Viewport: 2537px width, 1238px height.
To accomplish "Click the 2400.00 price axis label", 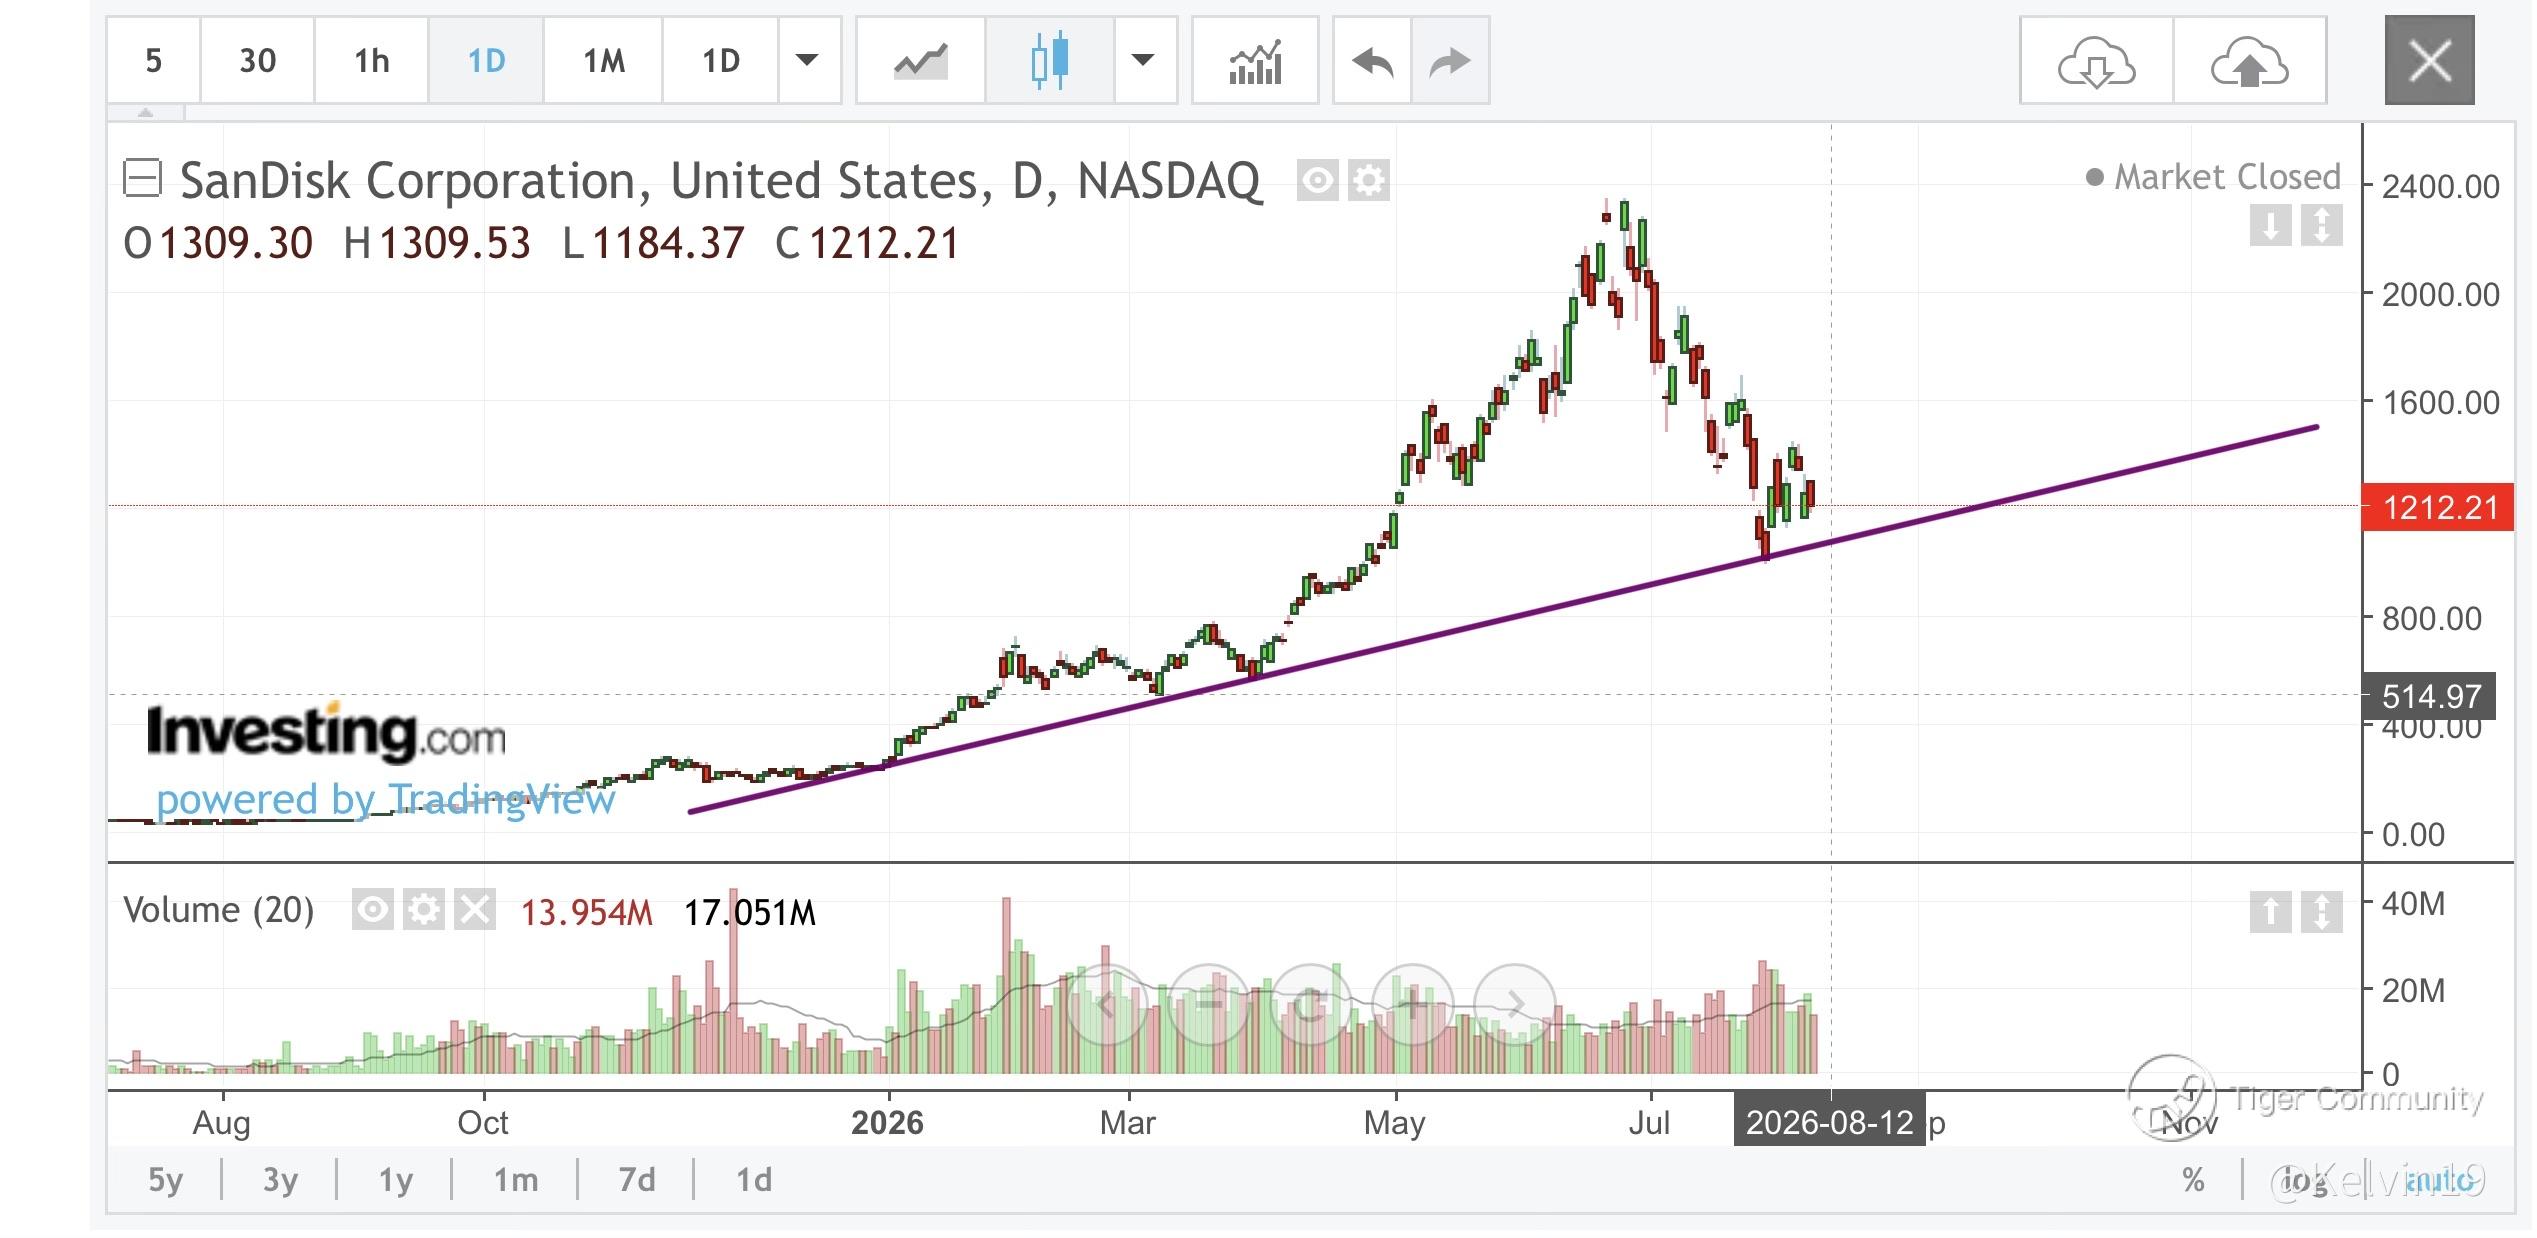I will coord(2440,187).
